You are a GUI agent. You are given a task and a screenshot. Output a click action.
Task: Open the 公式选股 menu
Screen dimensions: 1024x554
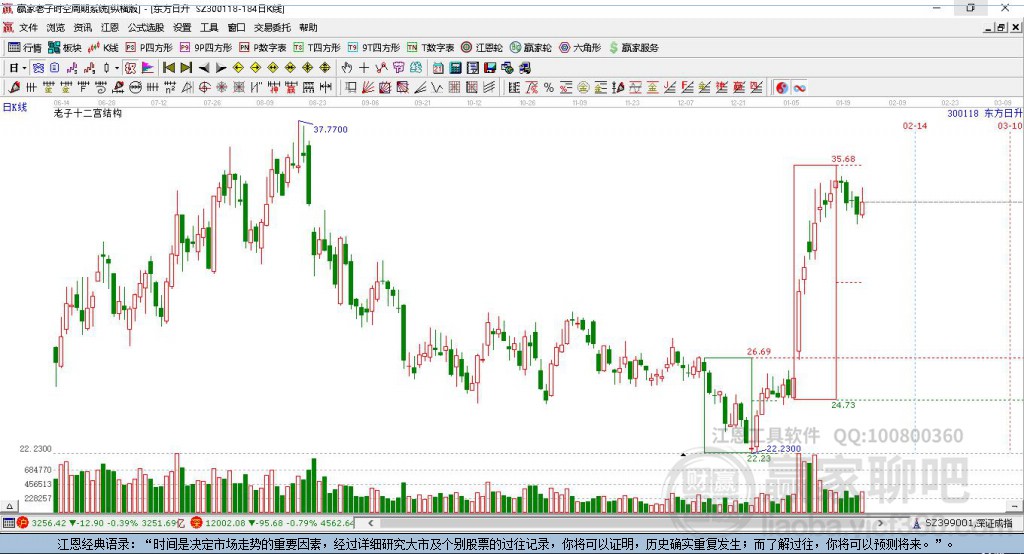point(146,27)
